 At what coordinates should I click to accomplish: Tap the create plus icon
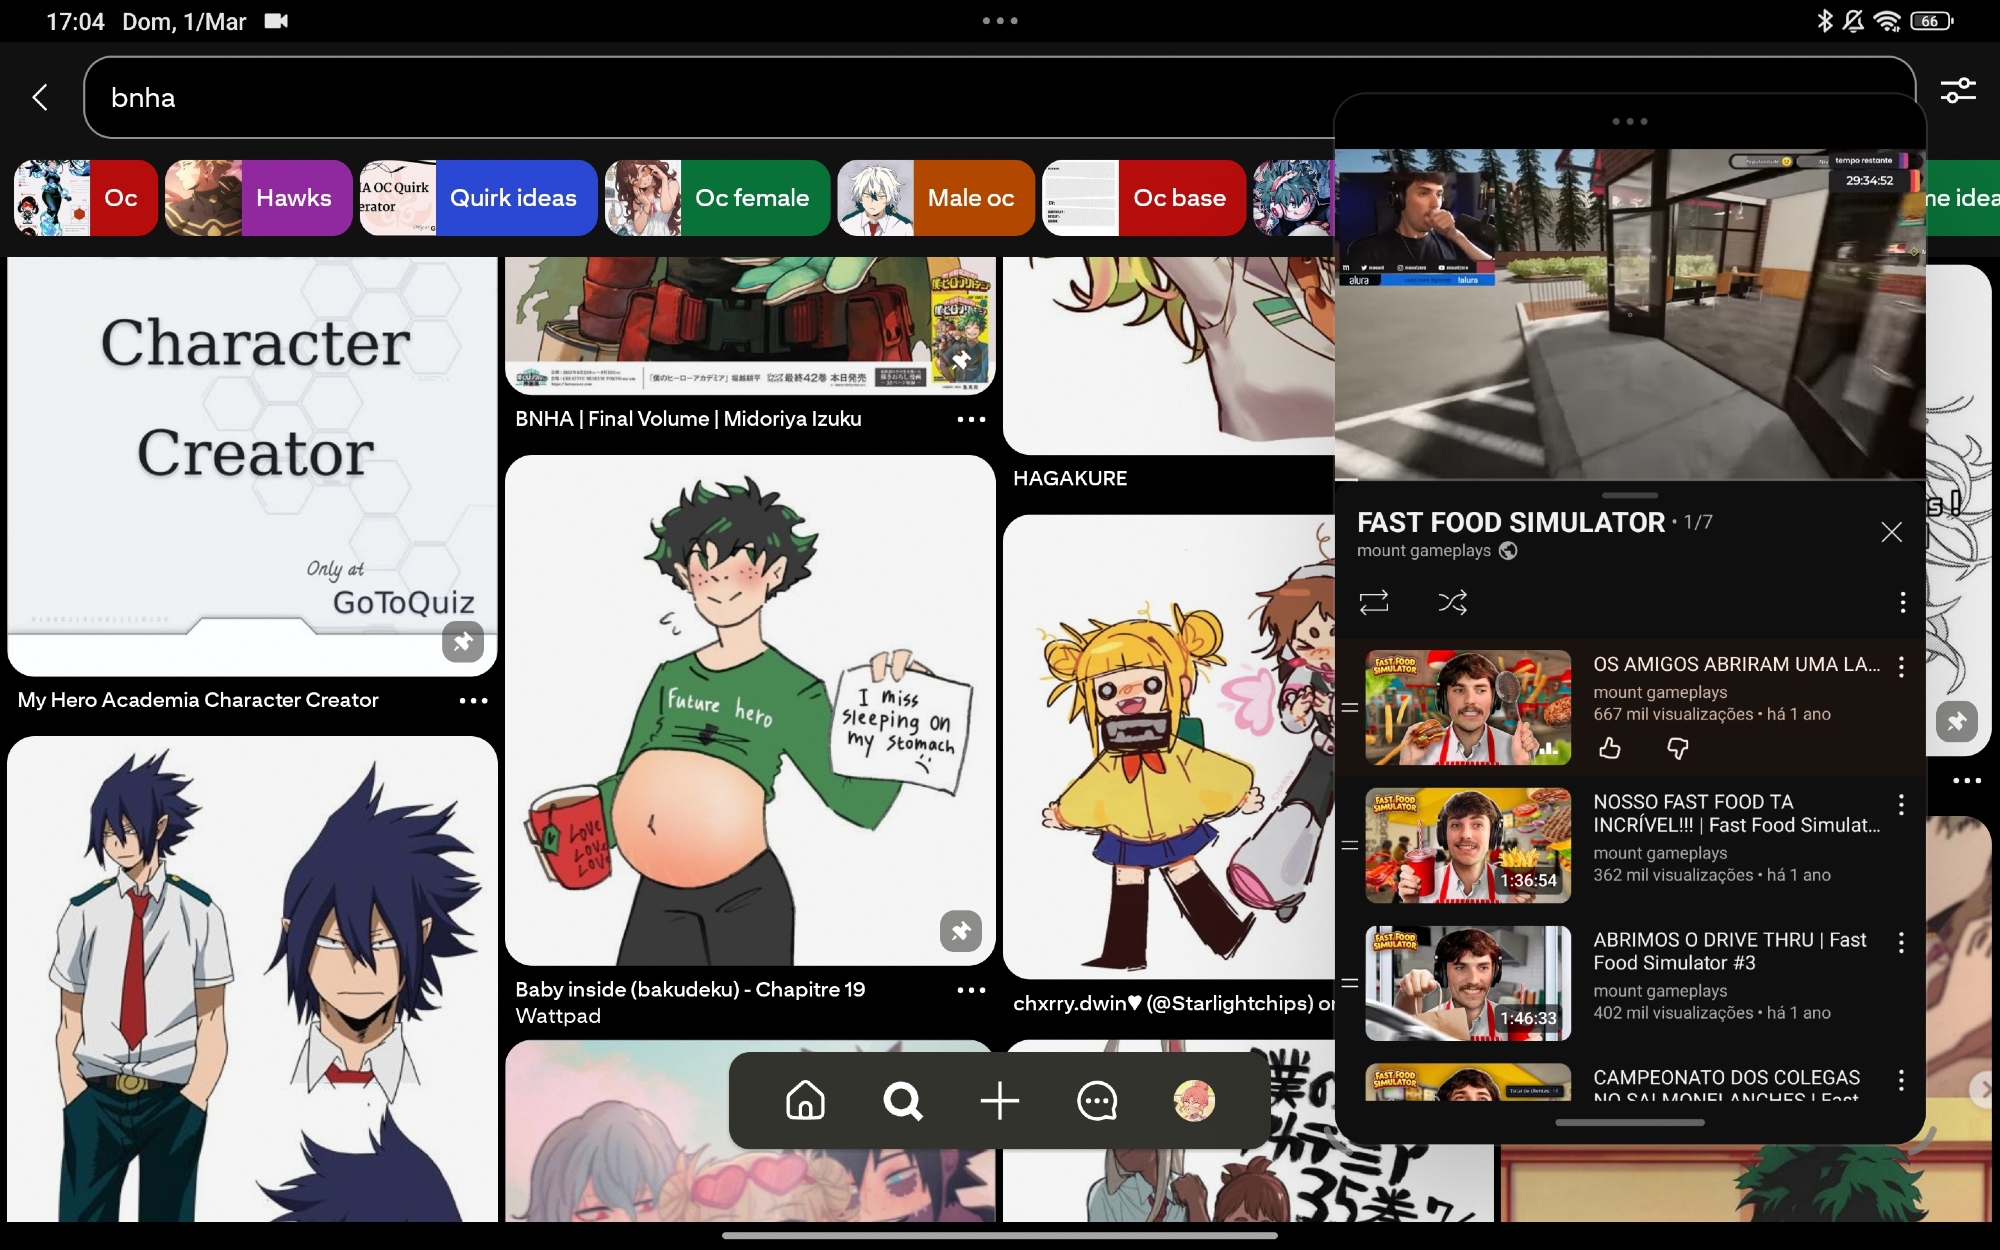999,1101
